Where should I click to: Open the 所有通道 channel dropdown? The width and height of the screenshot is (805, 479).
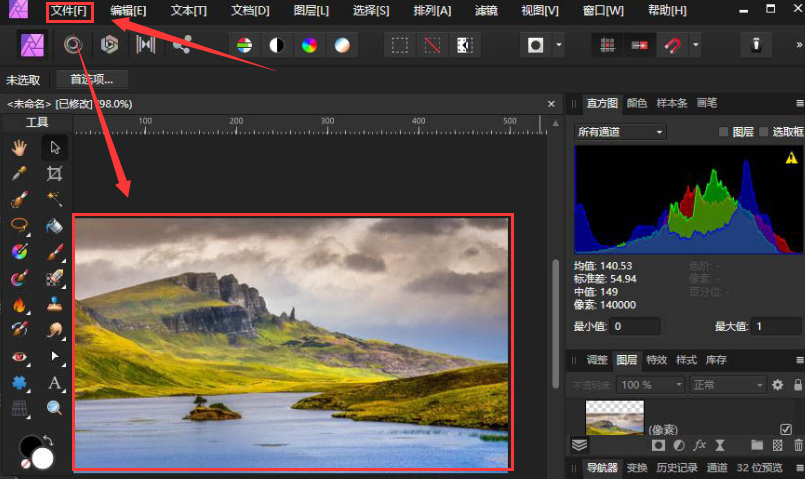pos(620,132)
